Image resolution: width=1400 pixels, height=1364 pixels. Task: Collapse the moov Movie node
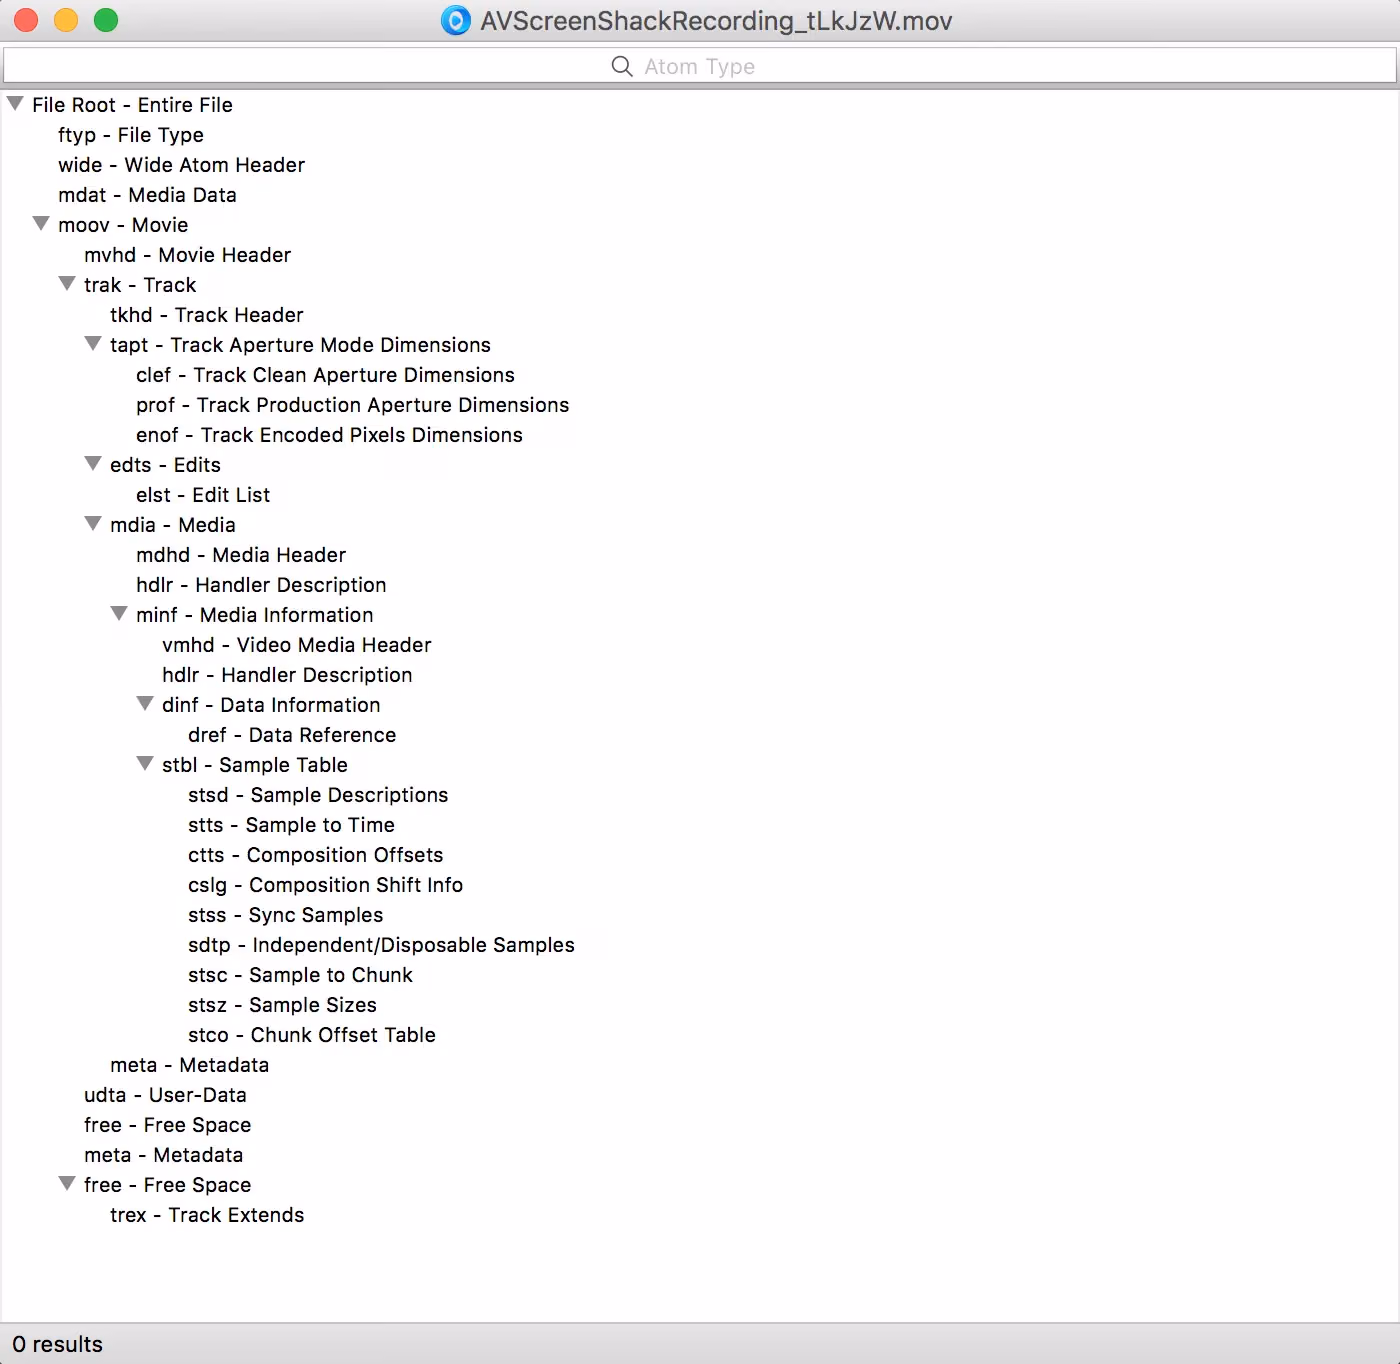(41, 224)
